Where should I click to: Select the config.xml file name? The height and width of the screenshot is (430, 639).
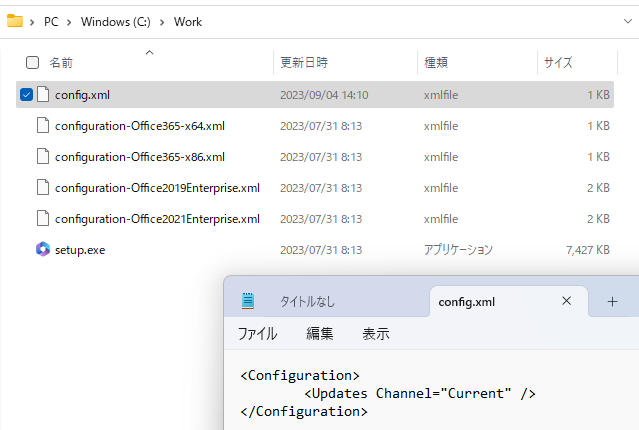point(82,95)
